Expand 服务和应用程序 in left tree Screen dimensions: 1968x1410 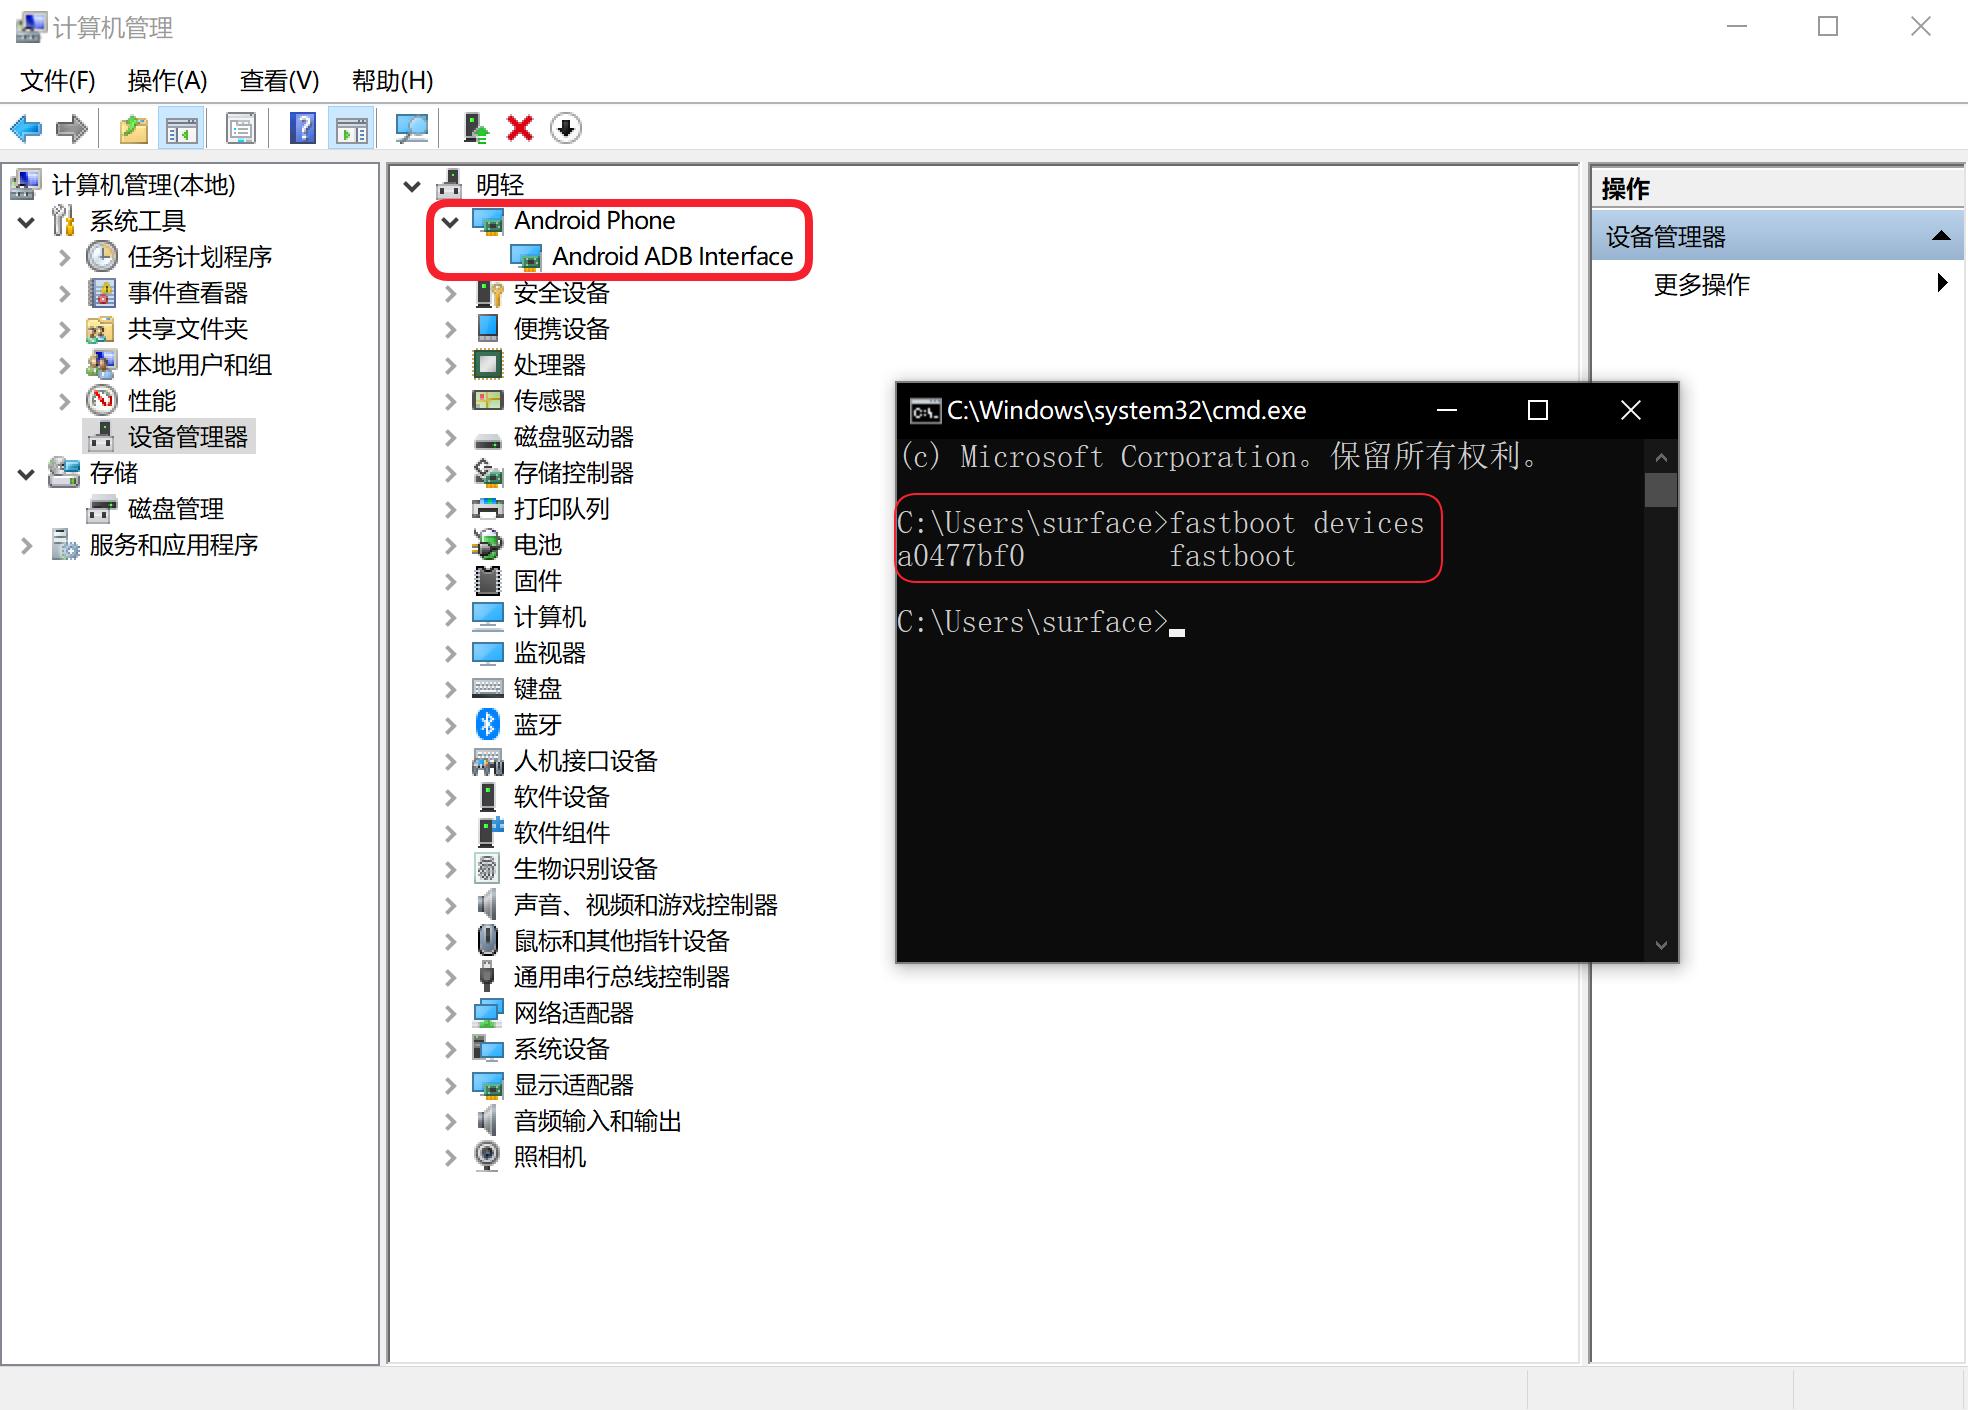tap(27, 545)
